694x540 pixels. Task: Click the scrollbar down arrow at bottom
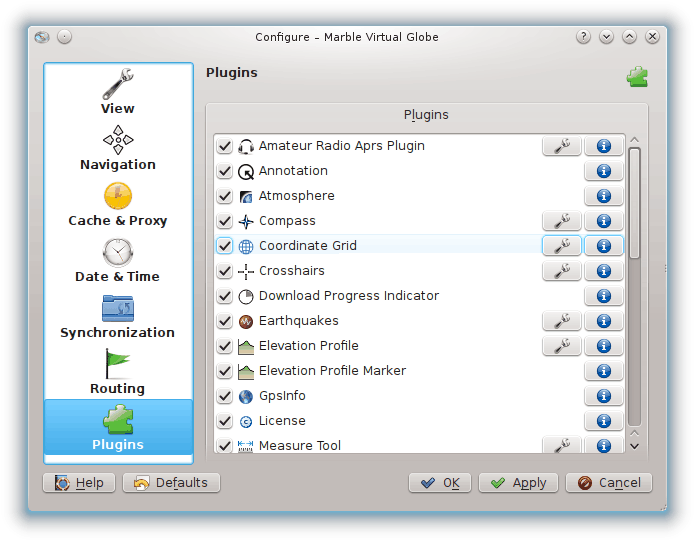point(634,446)
